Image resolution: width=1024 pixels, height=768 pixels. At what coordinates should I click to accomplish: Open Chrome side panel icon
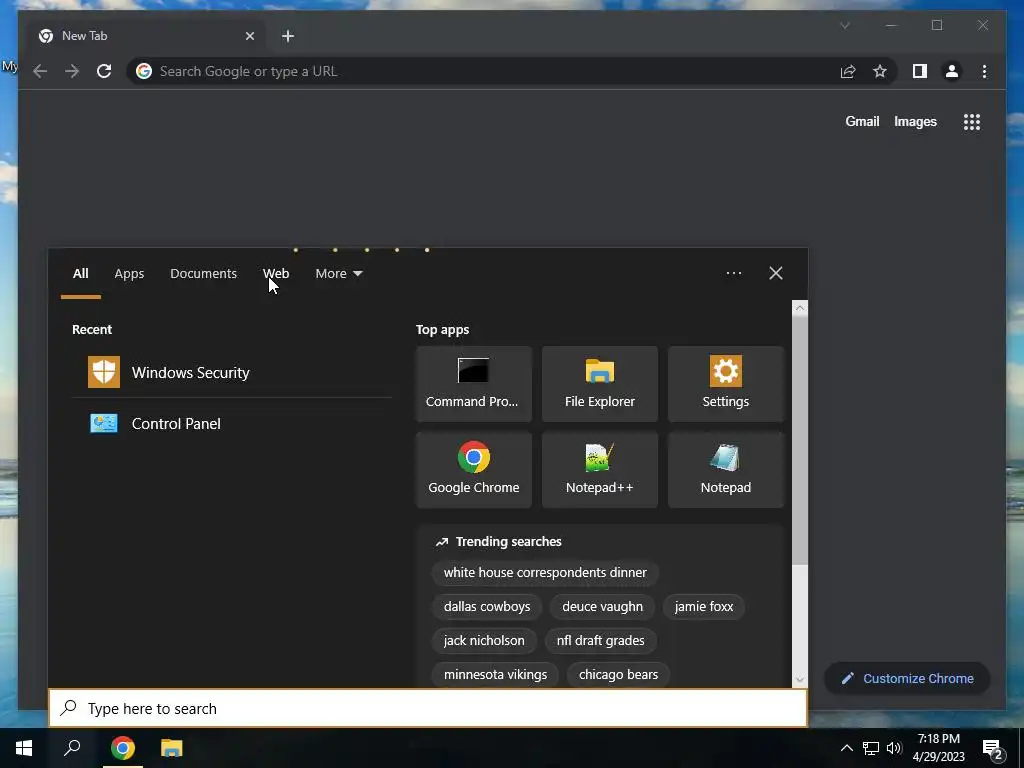[x=920, y=71]
